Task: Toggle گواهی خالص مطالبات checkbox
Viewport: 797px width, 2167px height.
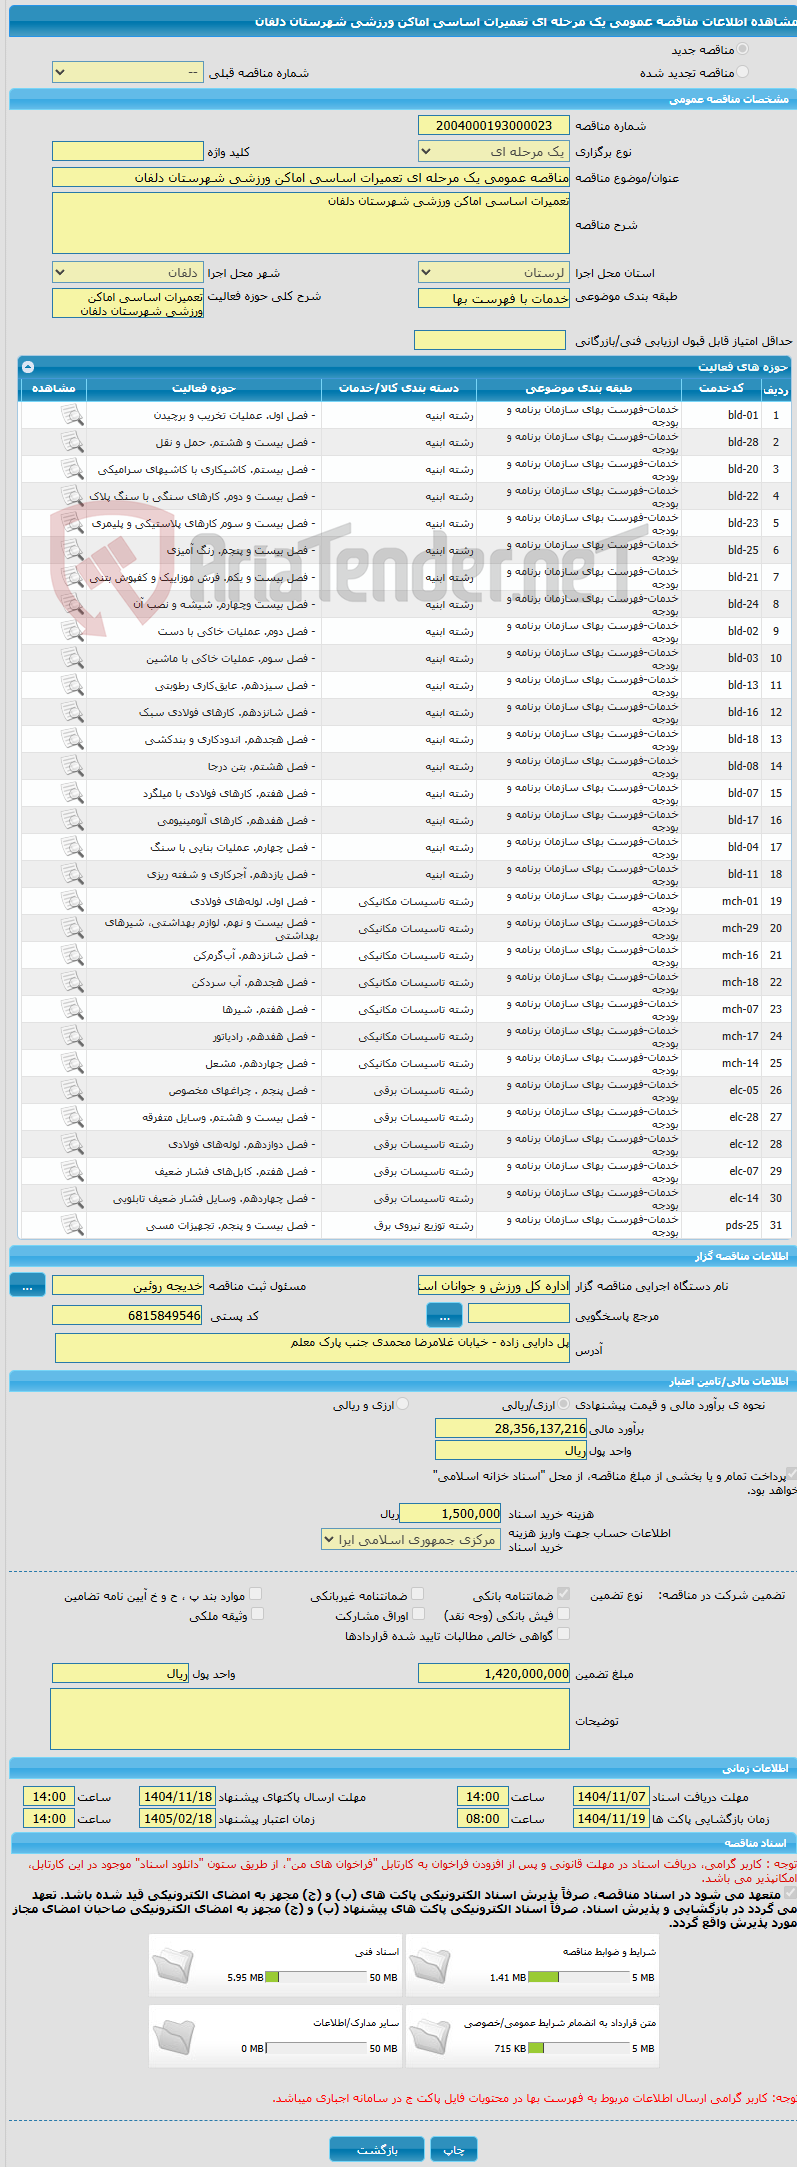Action: click(x=564, y=1634)
